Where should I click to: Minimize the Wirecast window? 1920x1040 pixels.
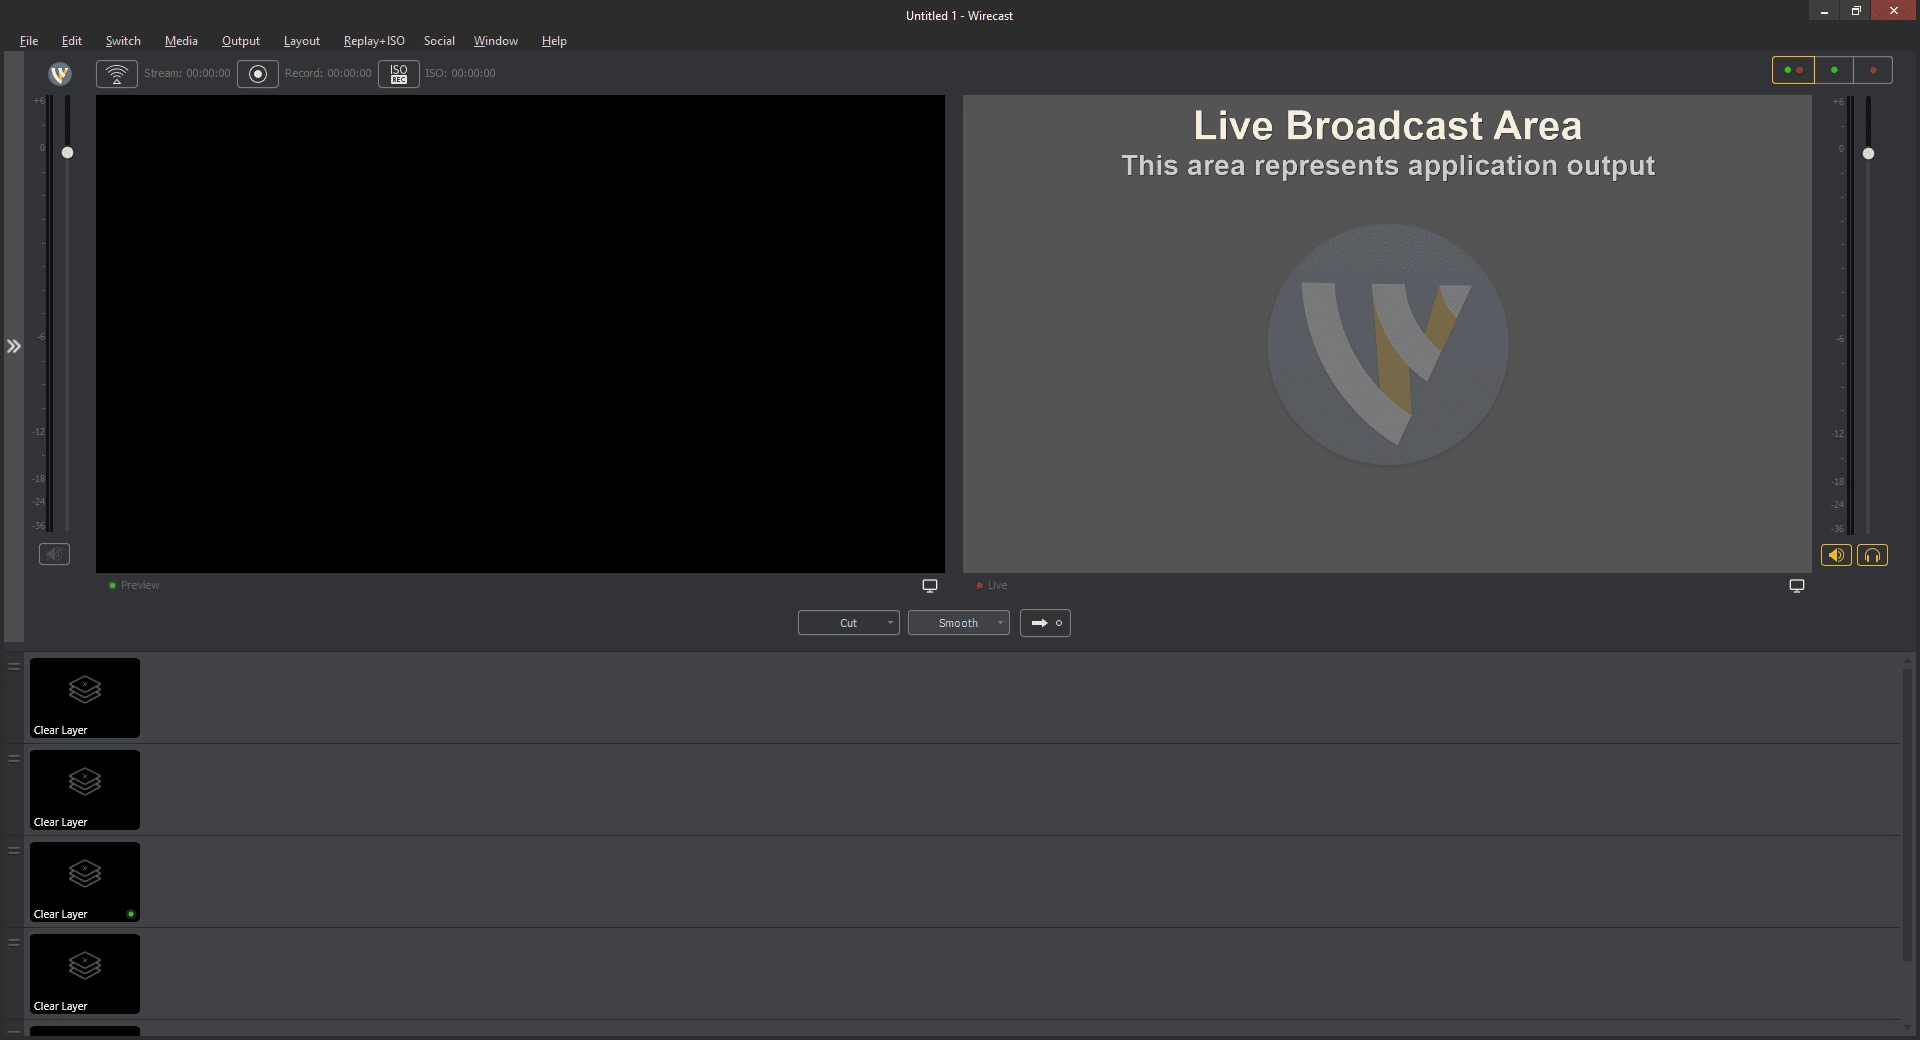(1824, 10)
